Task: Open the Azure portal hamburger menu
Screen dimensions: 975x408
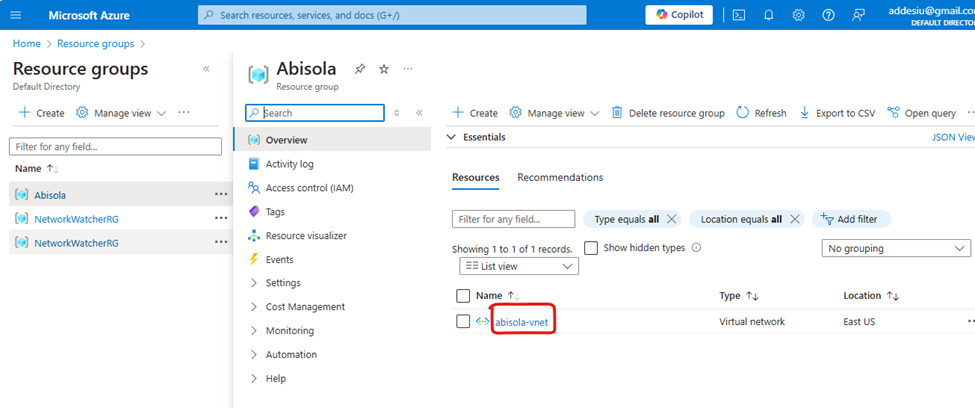Action: [x=15, y=15]
